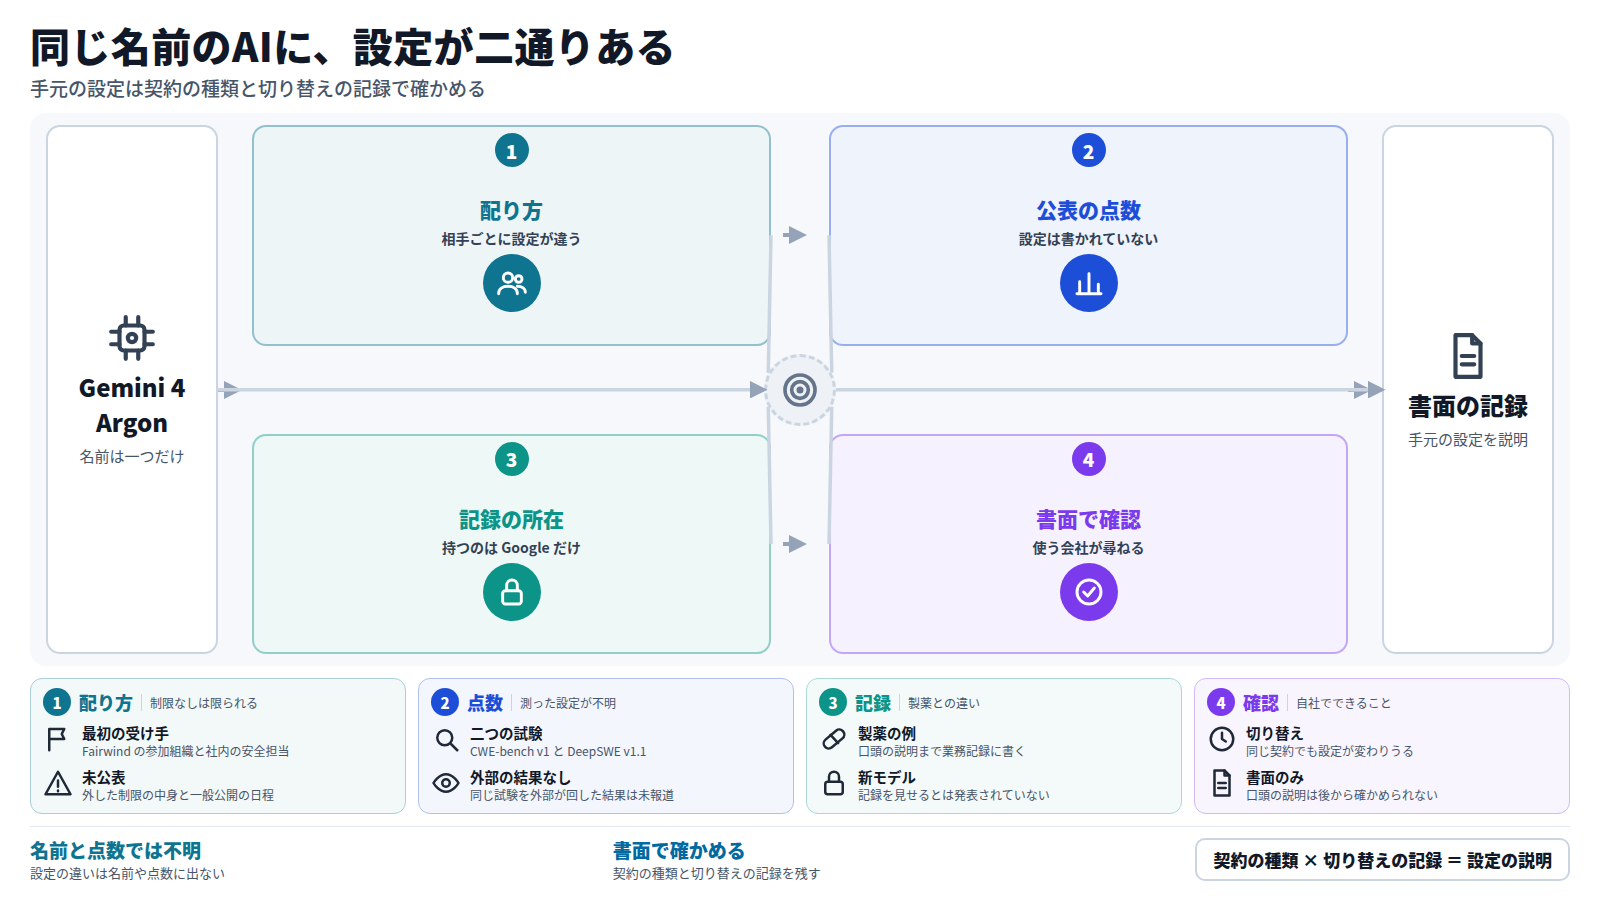Click the footer text 設定の違いは名前や点数に出ない
1600x900 pixels.
(128, 874)
